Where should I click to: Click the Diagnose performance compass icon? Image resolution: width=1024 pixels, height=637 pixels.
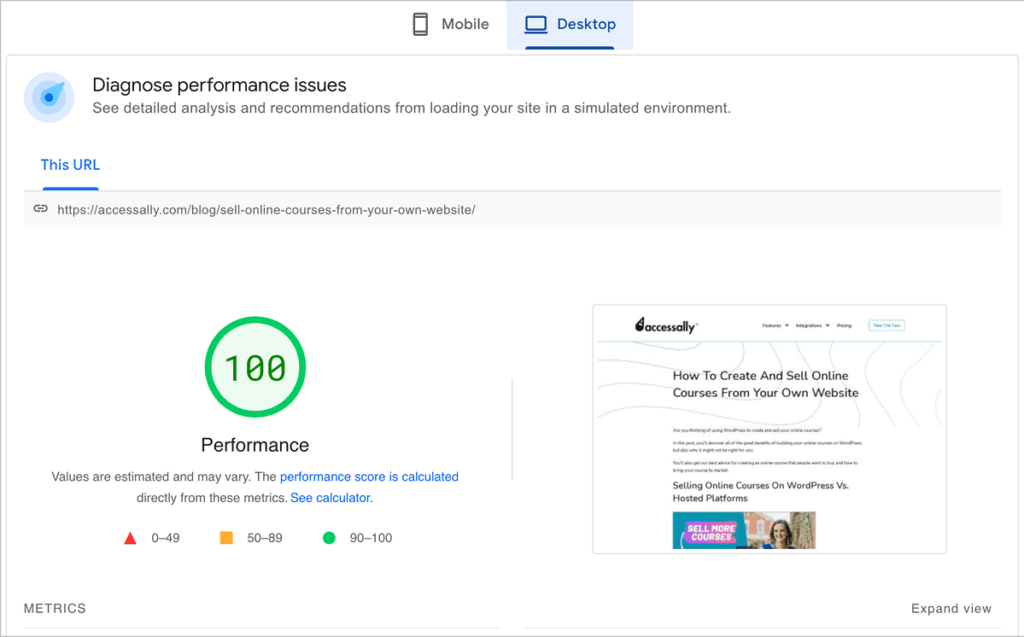coord(49,97)
